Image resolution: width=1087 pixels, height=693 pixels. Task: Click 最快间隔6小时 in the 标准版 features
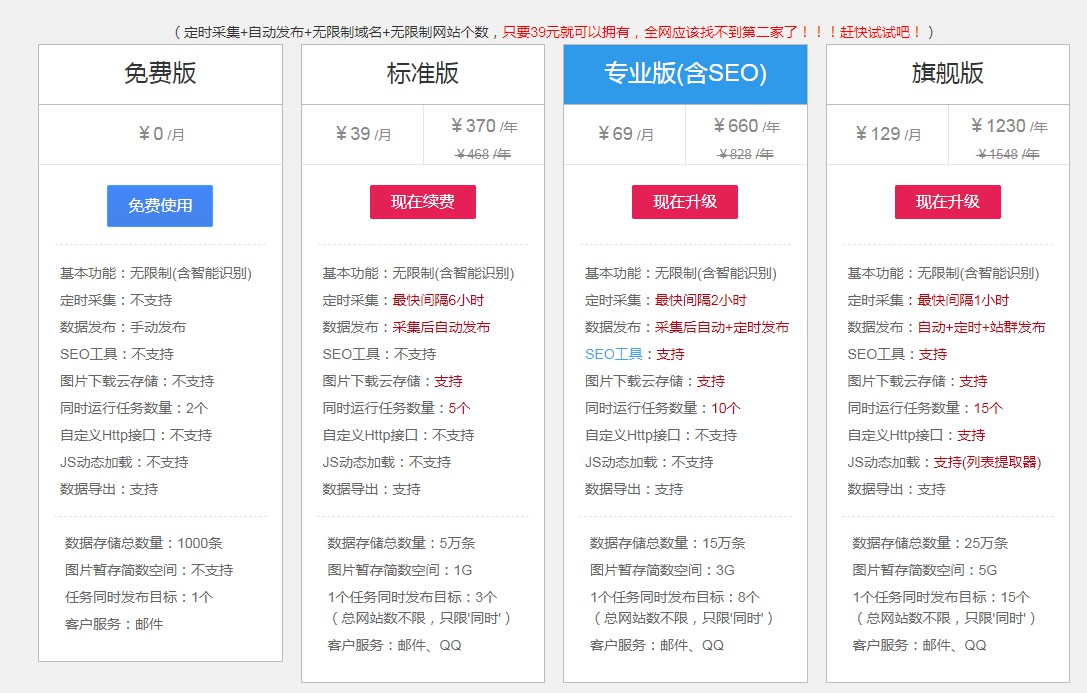point(438,300)
